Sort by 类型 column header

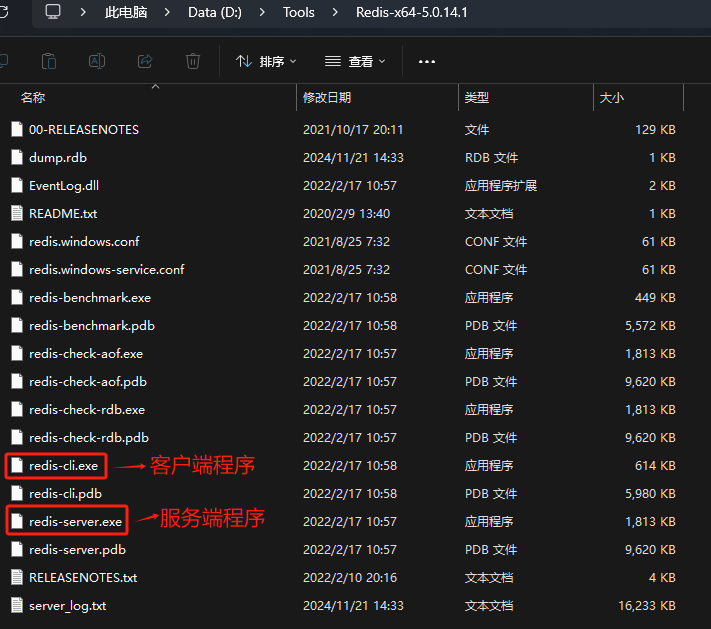(x=477, y=98)
